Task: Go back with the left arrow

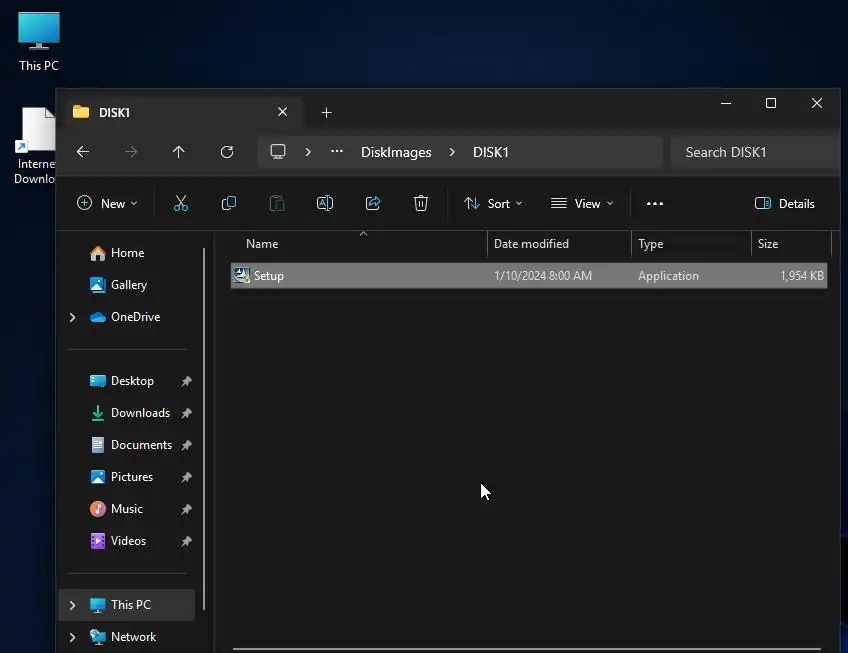Action: tap(83, 152)
